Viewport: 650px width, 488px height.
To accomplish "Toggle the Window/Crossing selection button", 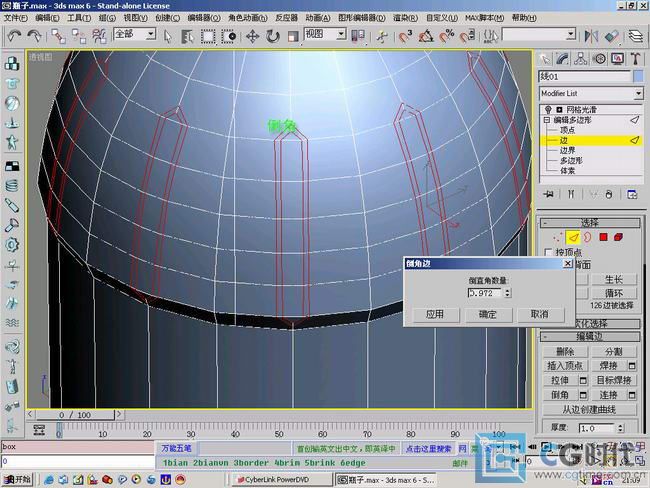I will pyautogui.click(x=229, y=36).
